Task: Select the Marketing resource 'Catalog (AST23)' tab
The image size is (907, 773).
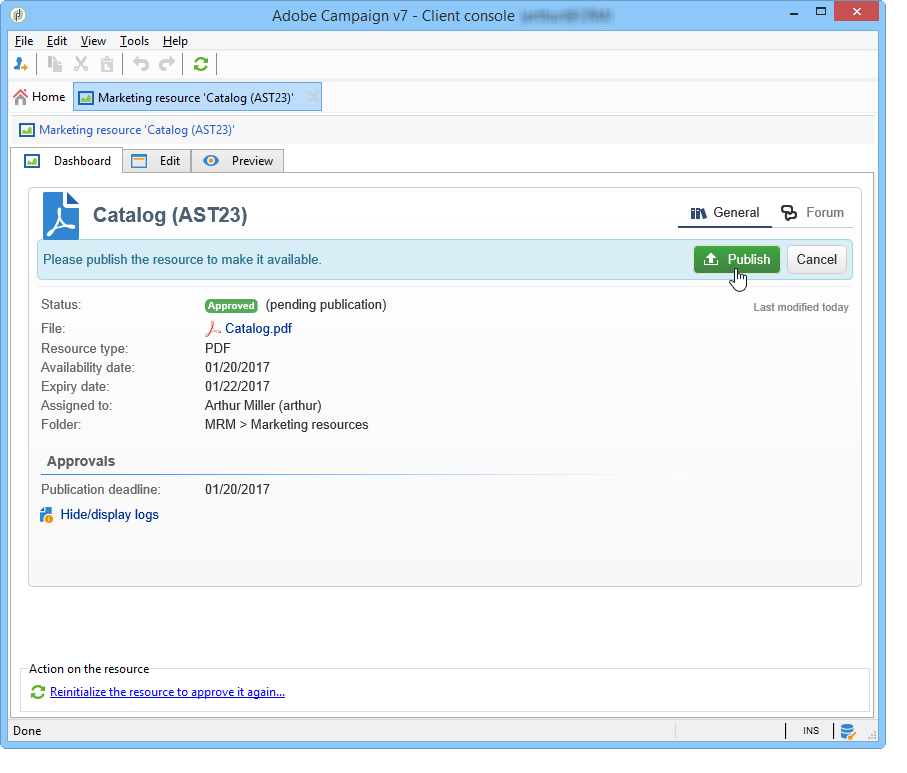Action: tap(197, 97)
